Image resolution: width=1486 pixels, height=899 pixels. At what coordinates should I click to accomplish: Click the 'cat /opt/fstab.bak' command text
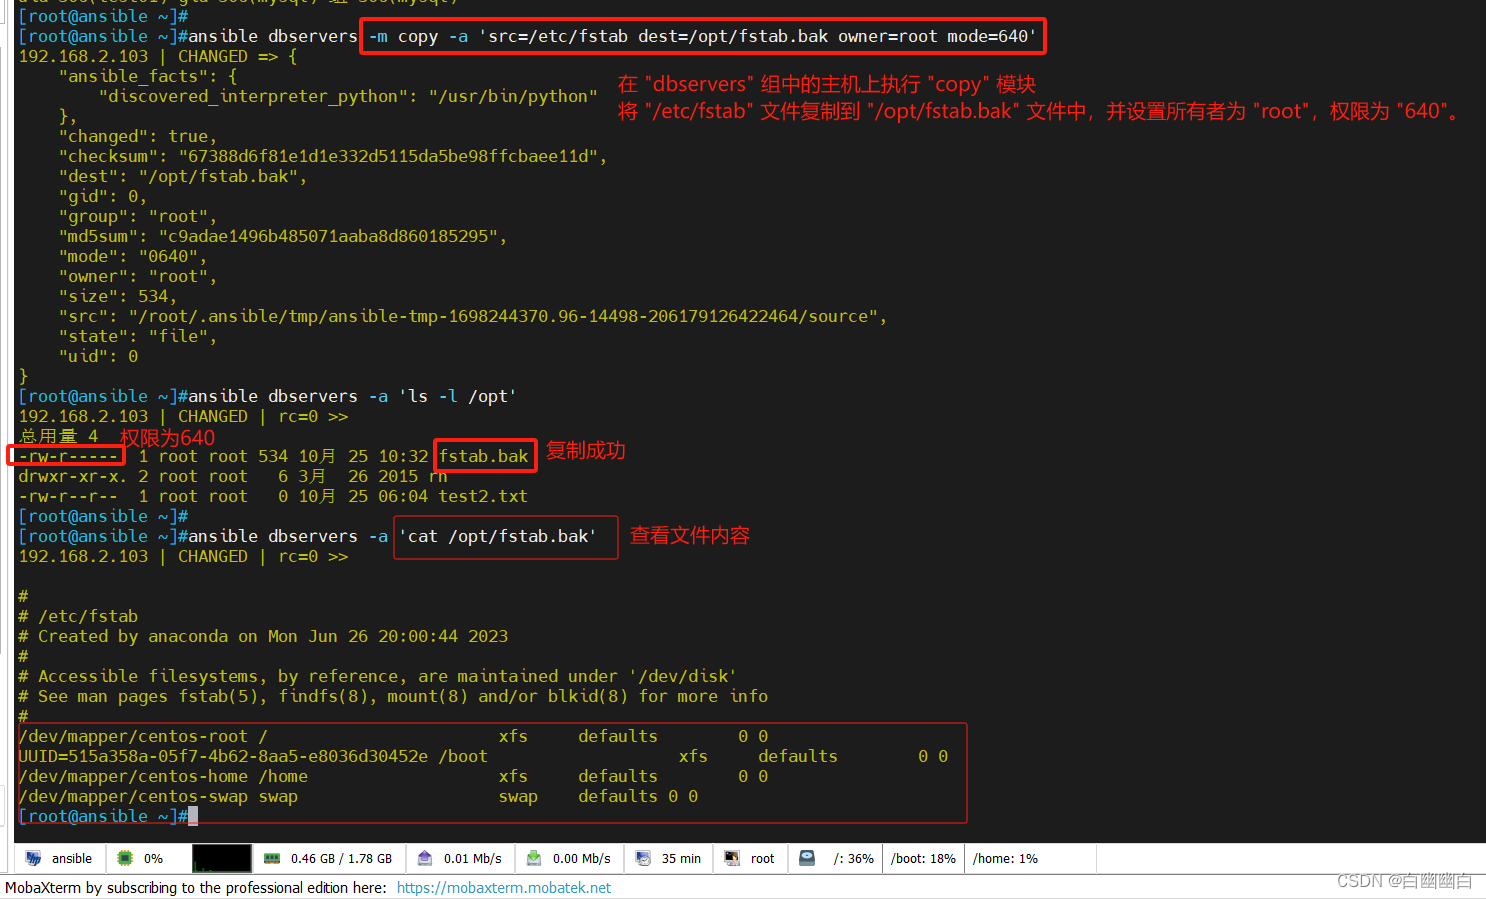pos(497,536)
